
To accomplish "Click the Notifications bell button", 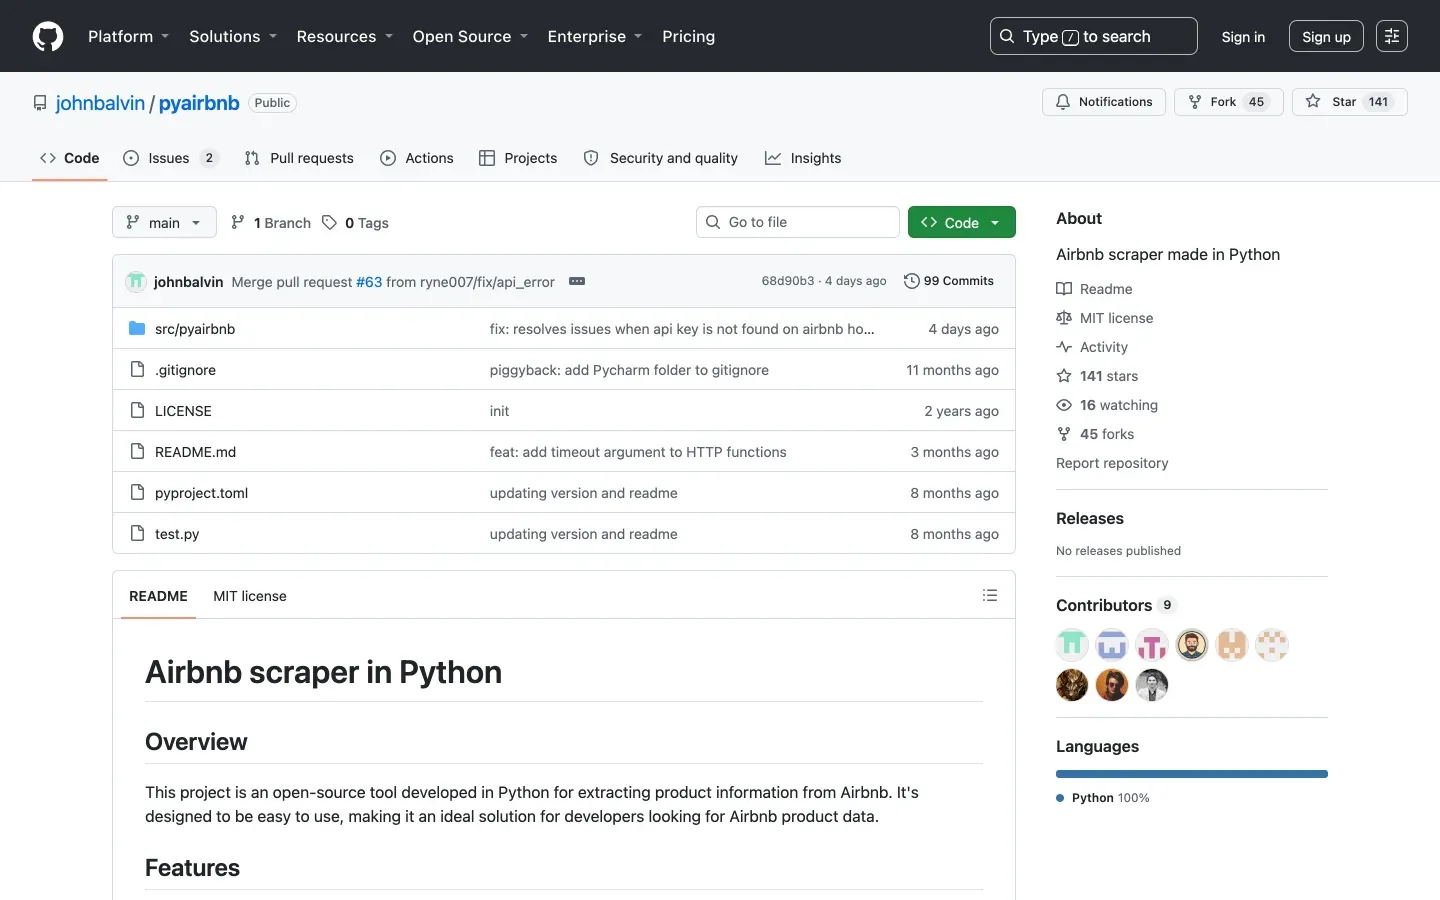I will coord(1104,102).
